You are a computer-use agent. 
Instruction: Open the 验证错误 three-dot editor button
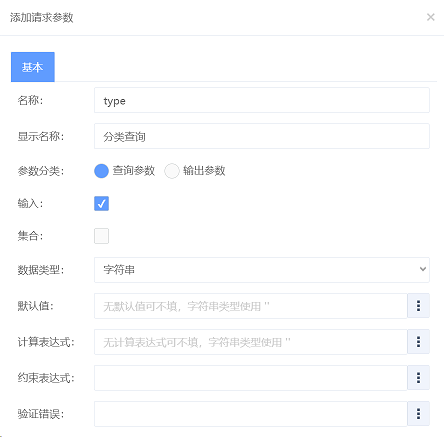[x=418, y=414]
